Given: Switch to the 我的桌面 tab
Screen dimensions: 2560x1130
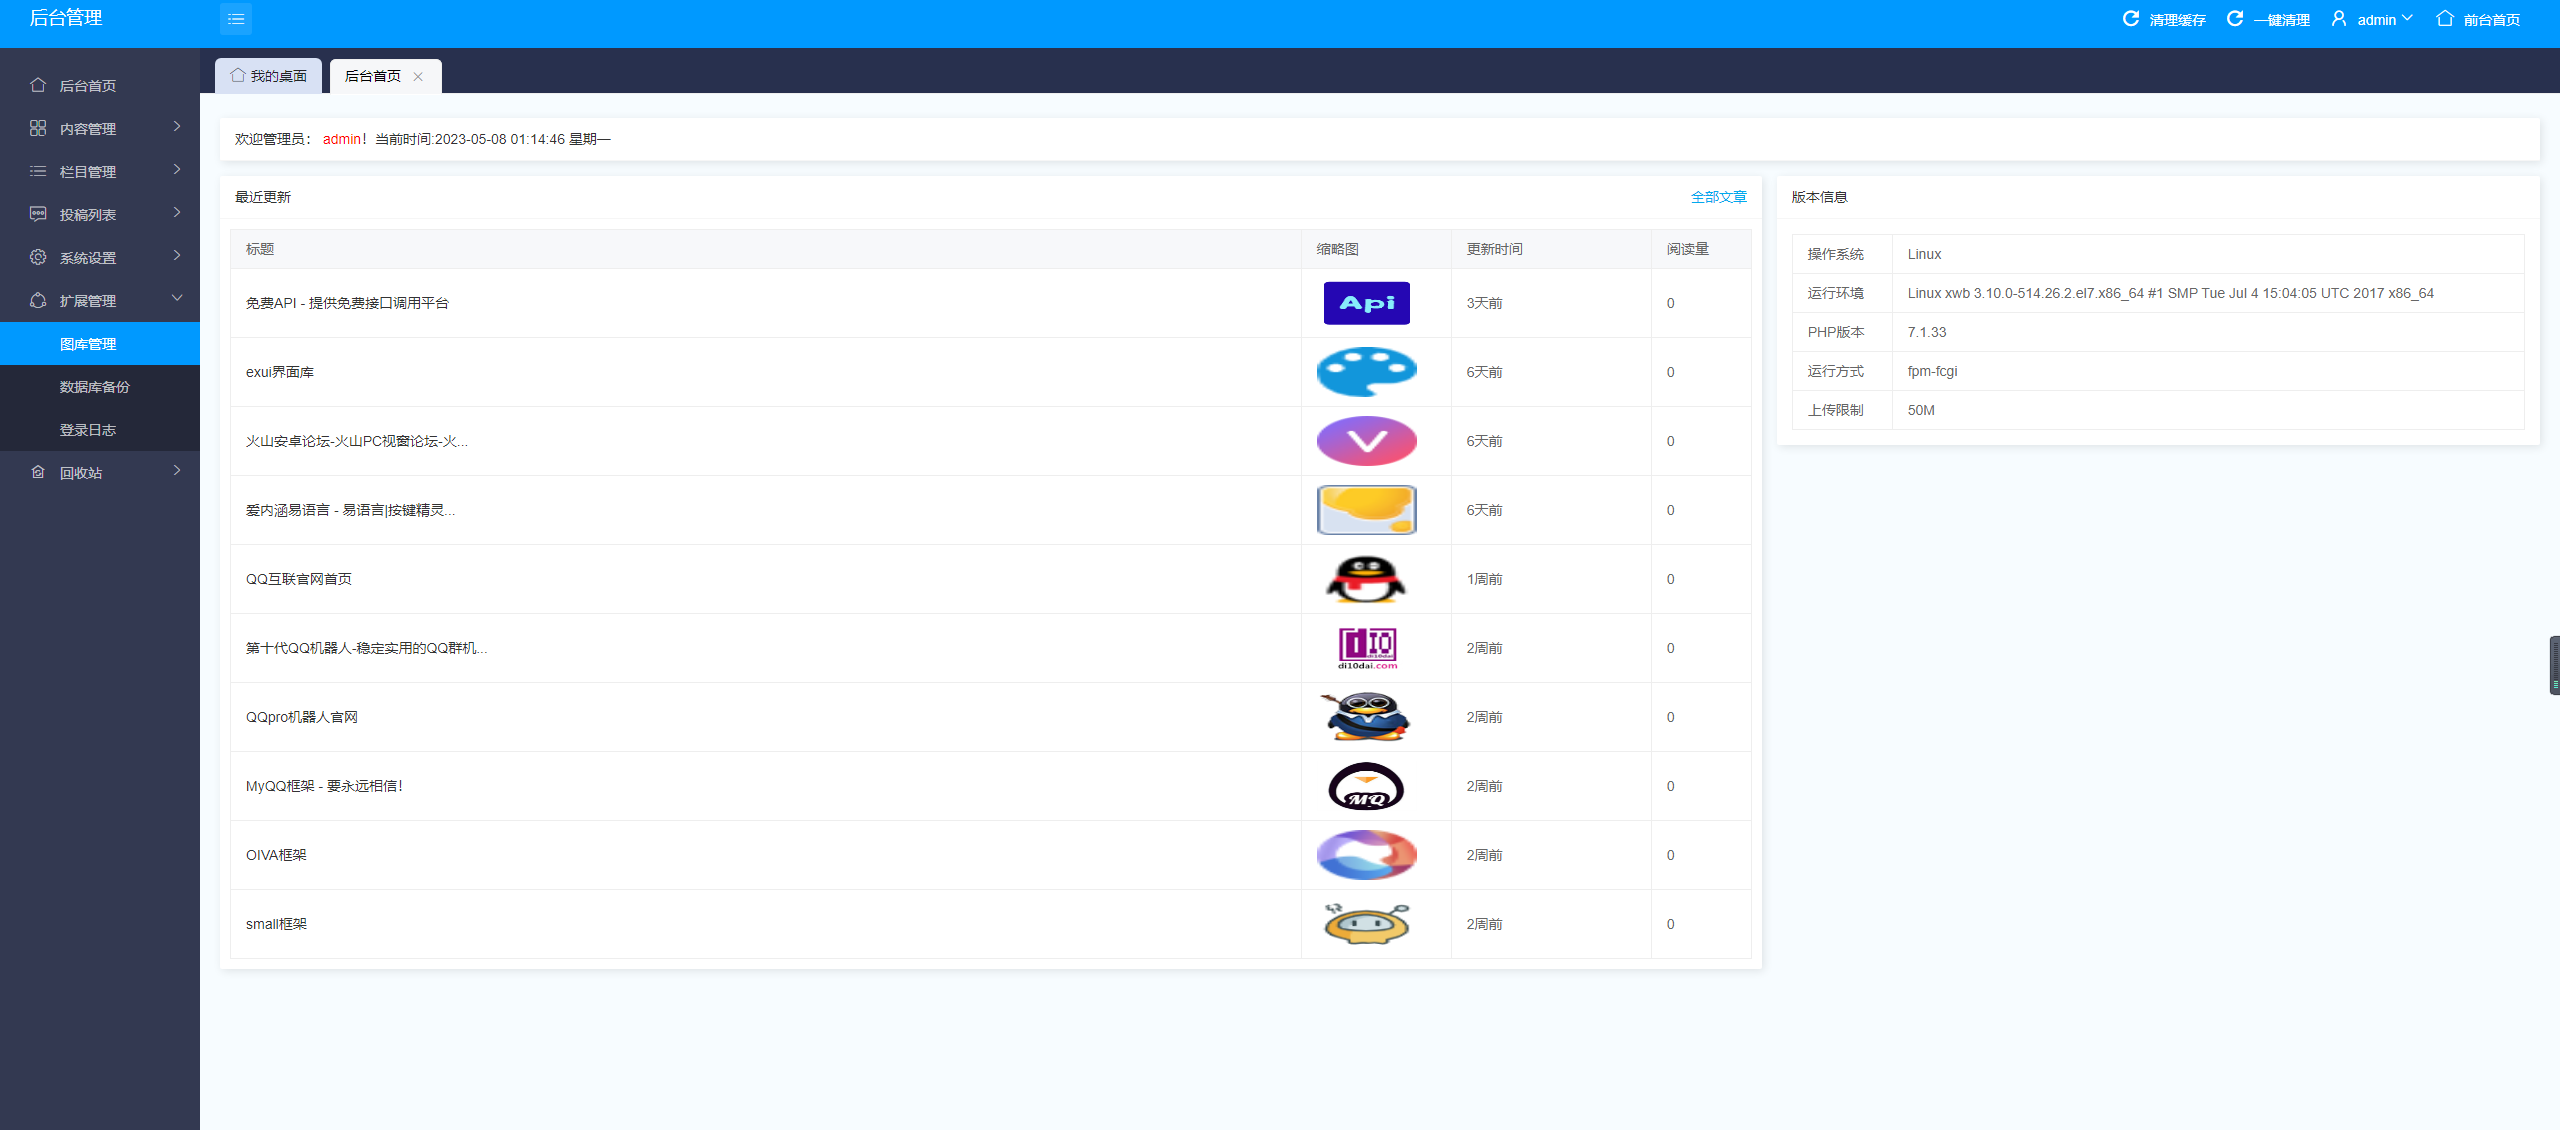Looking at the screenshot, I should (x=268, y=76).
